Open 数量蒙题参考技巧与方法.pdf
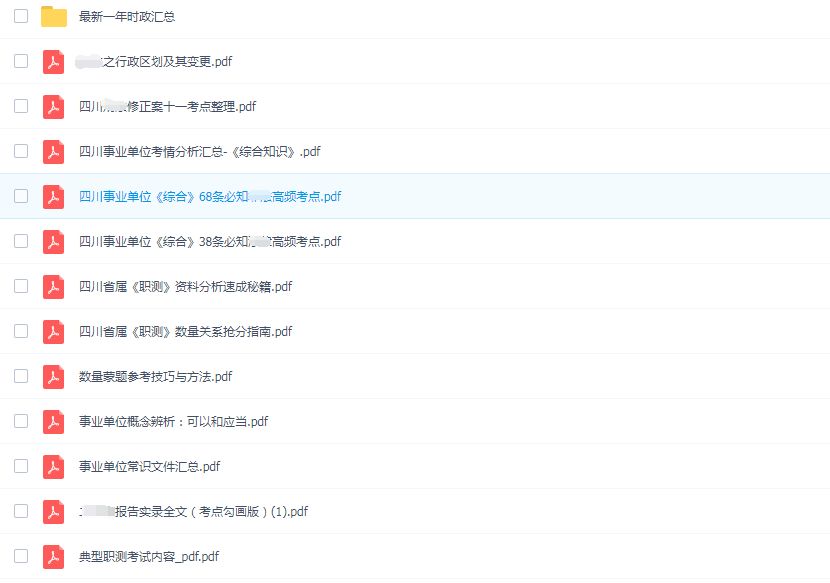The width and height of the screenshot is (830, 583). [x=156, y=376]
